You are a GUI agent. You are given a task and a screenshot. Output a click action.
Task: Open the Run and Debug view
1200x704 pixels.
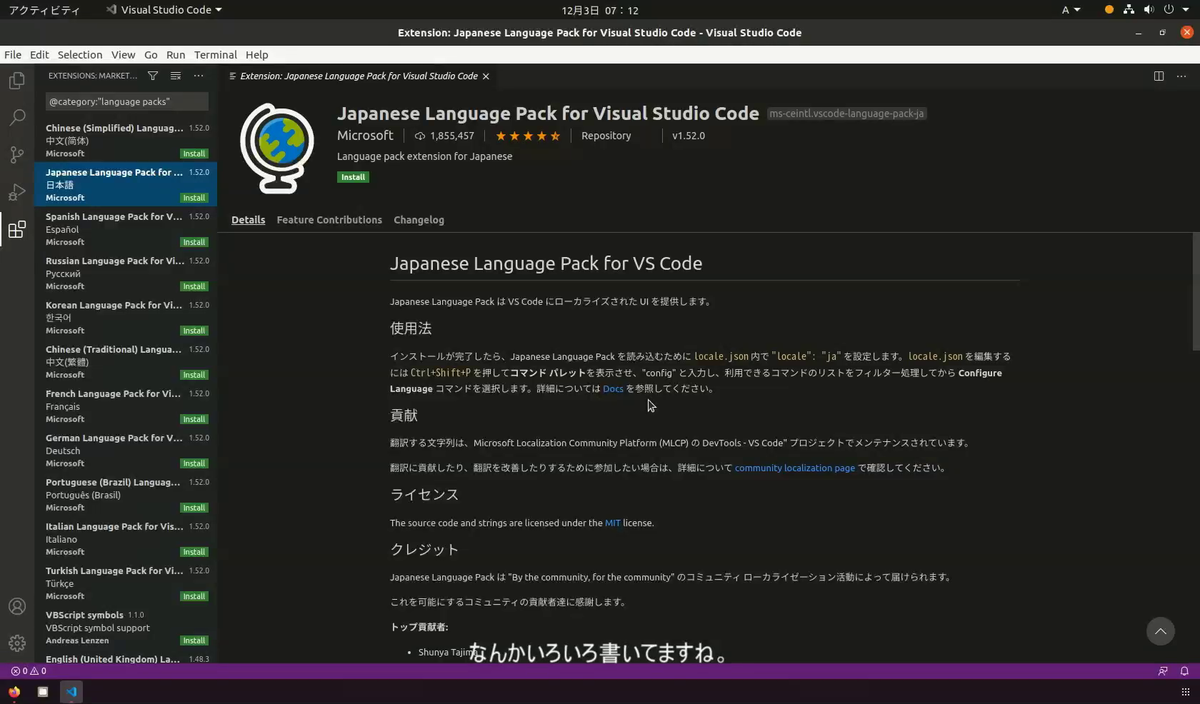[x=16, y=194]
